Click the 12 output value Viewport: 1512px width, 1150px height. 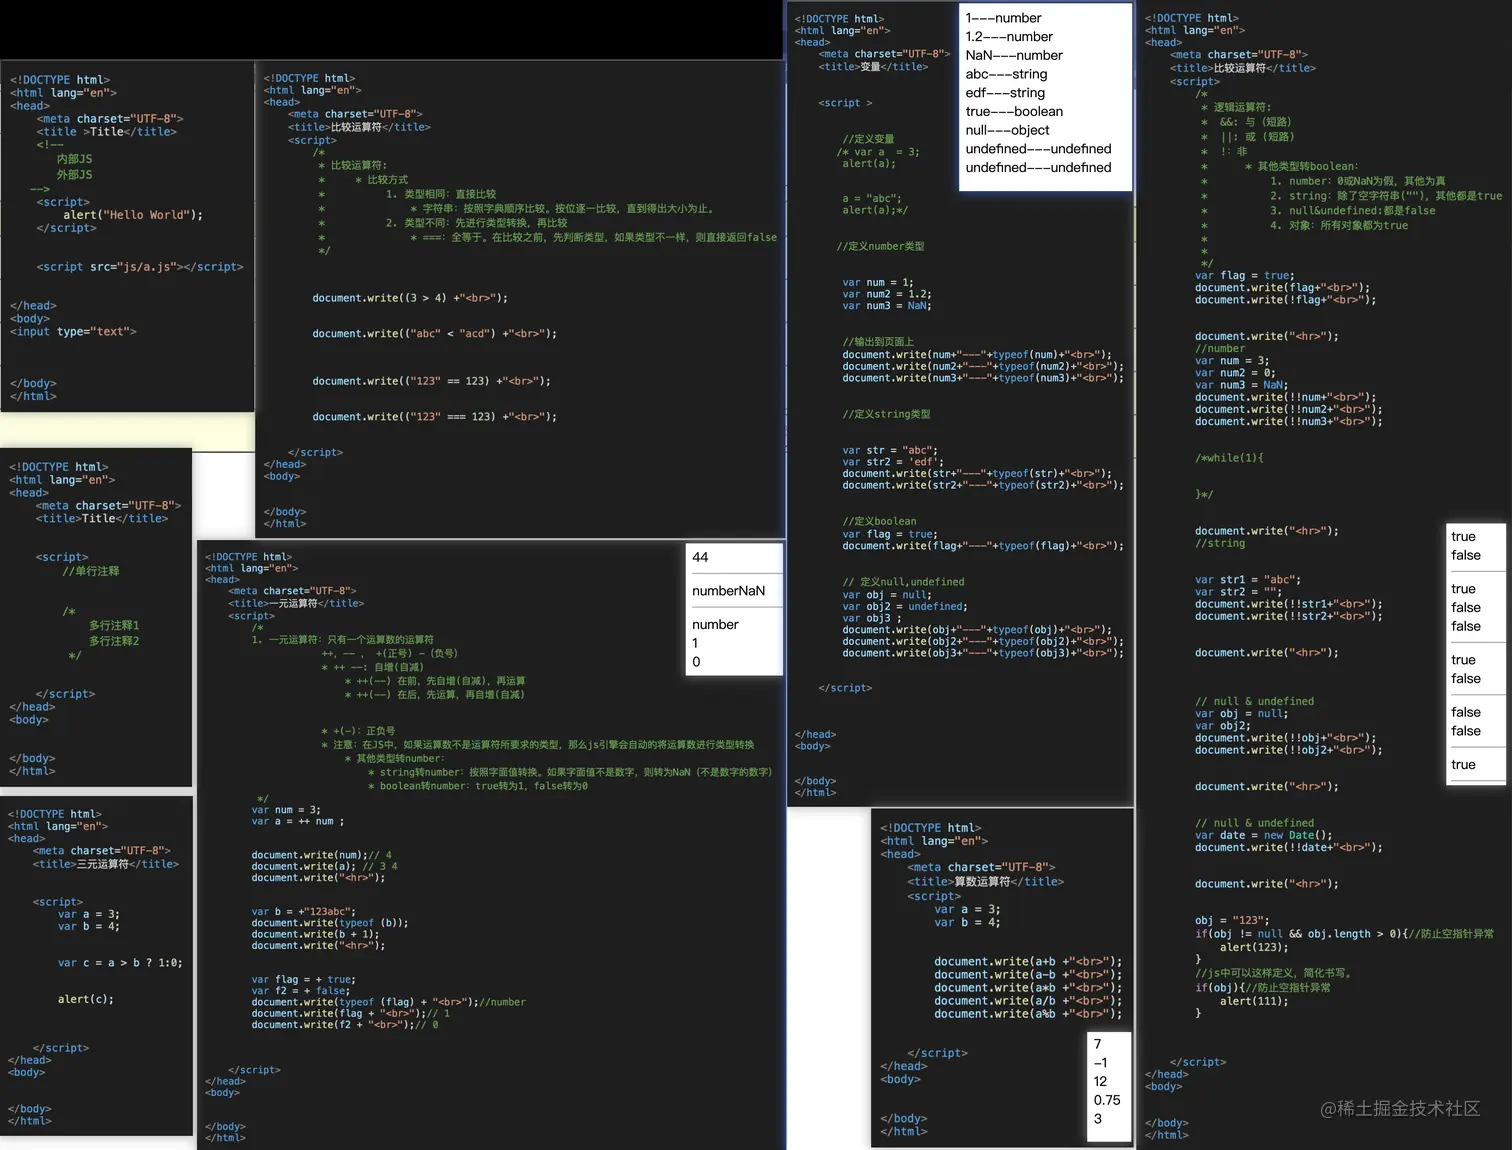1100,1081
